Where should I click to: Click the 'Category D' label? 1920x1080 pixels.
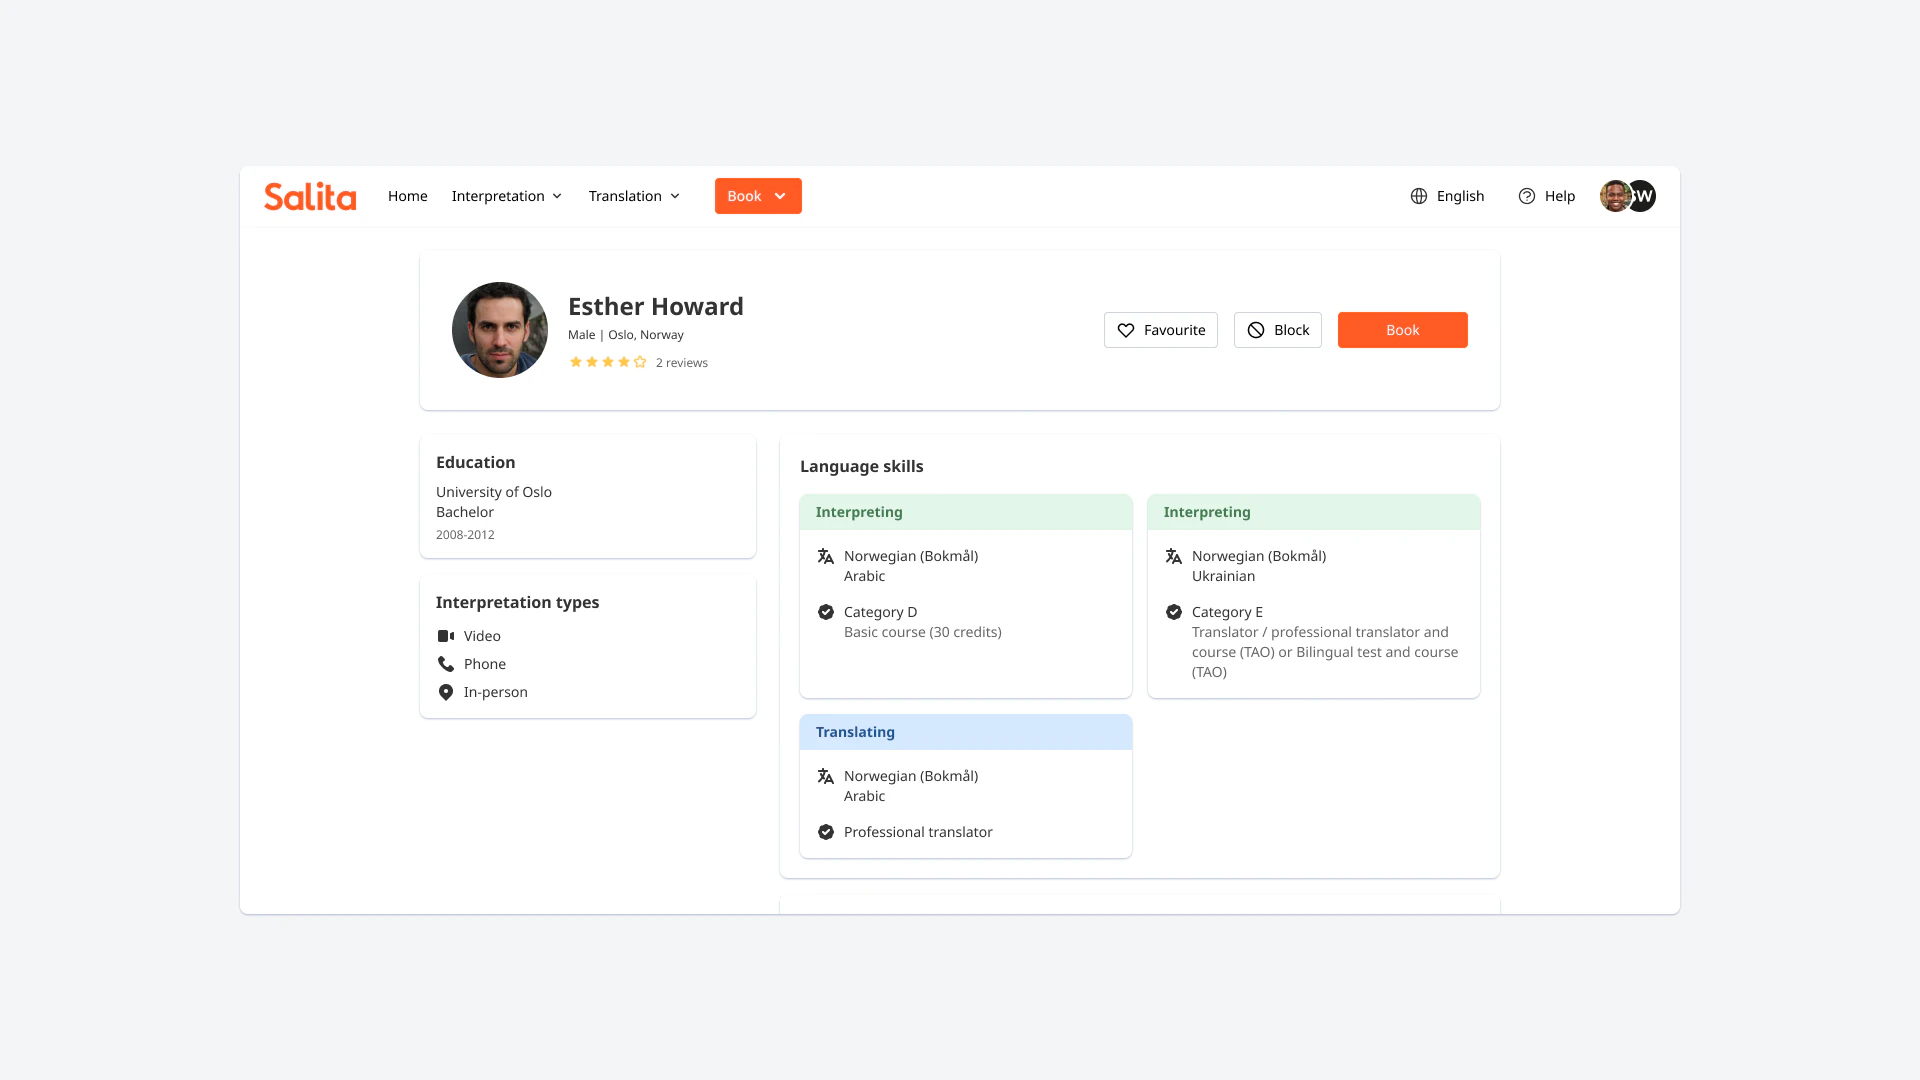(880, 612)
